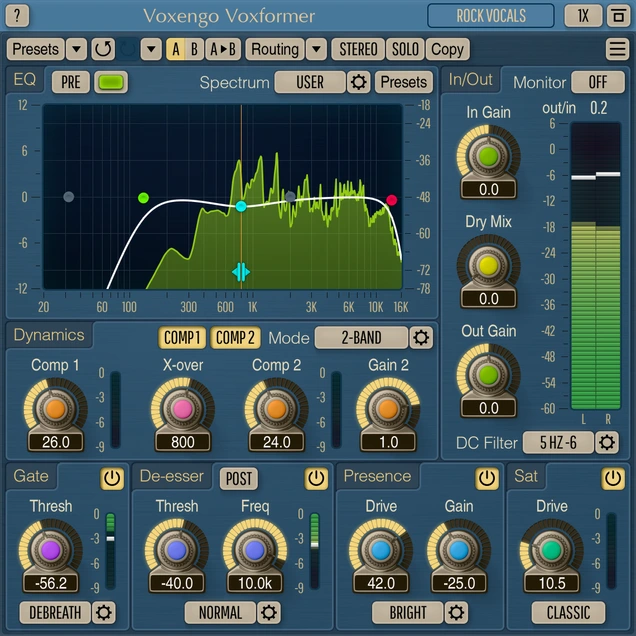
Task: Toggle Presence power button
Action: coord(487,478)
